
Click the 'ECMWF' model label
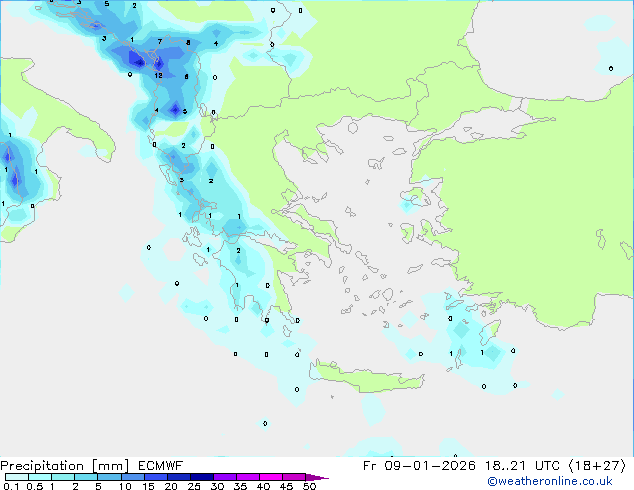(x=161, y=466)
